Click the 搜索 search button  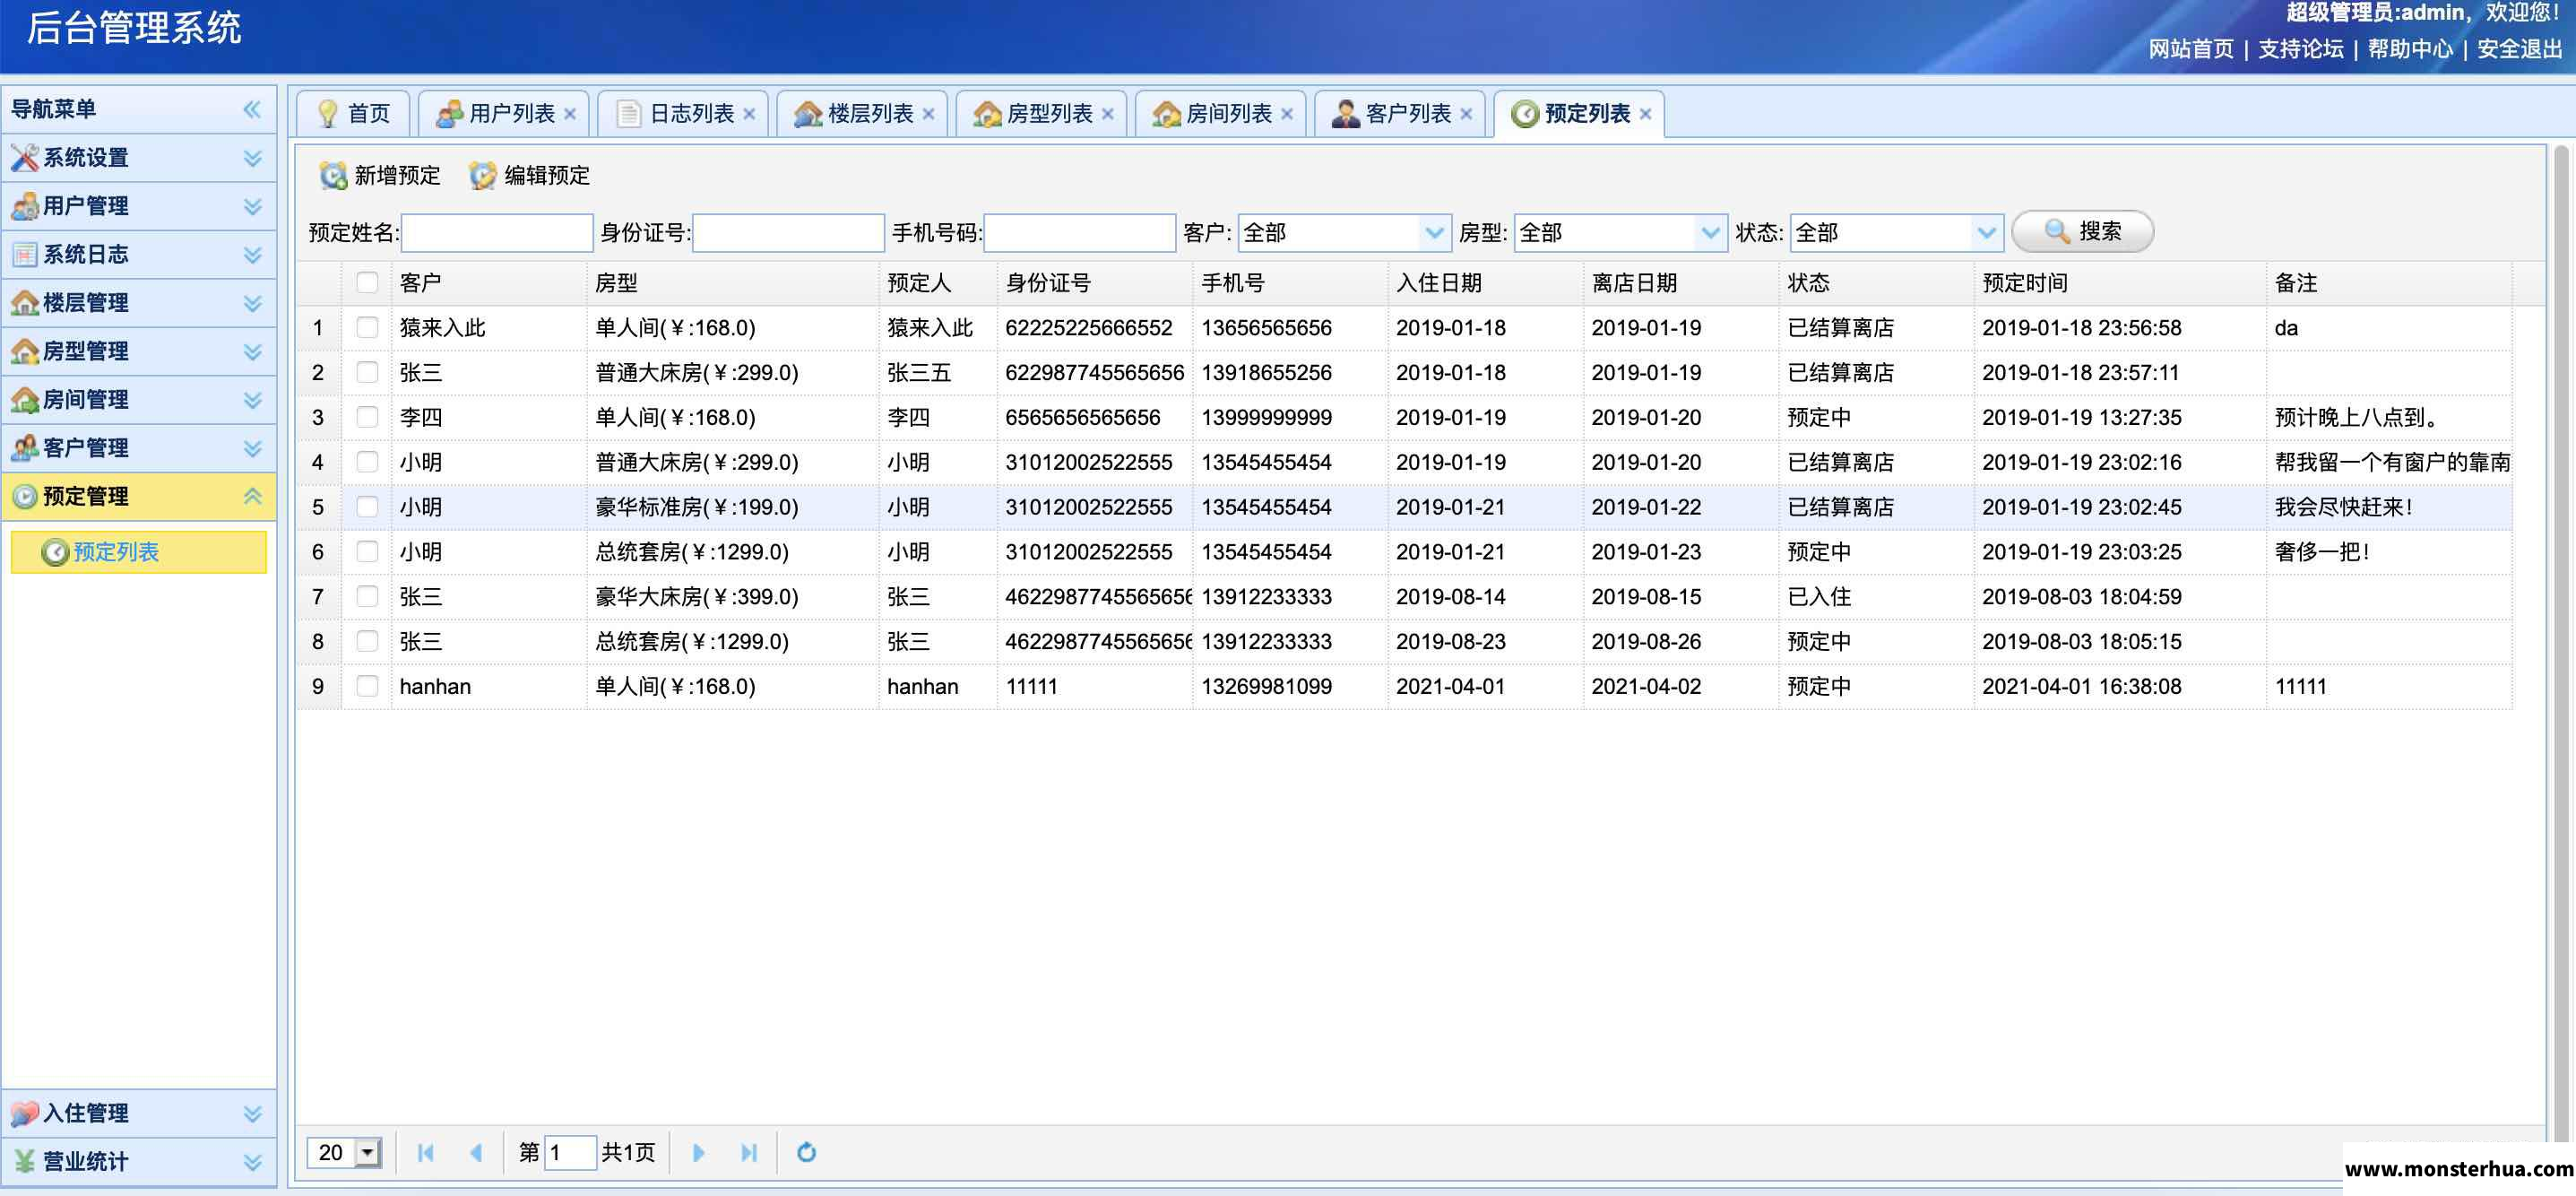(2082, 232)
